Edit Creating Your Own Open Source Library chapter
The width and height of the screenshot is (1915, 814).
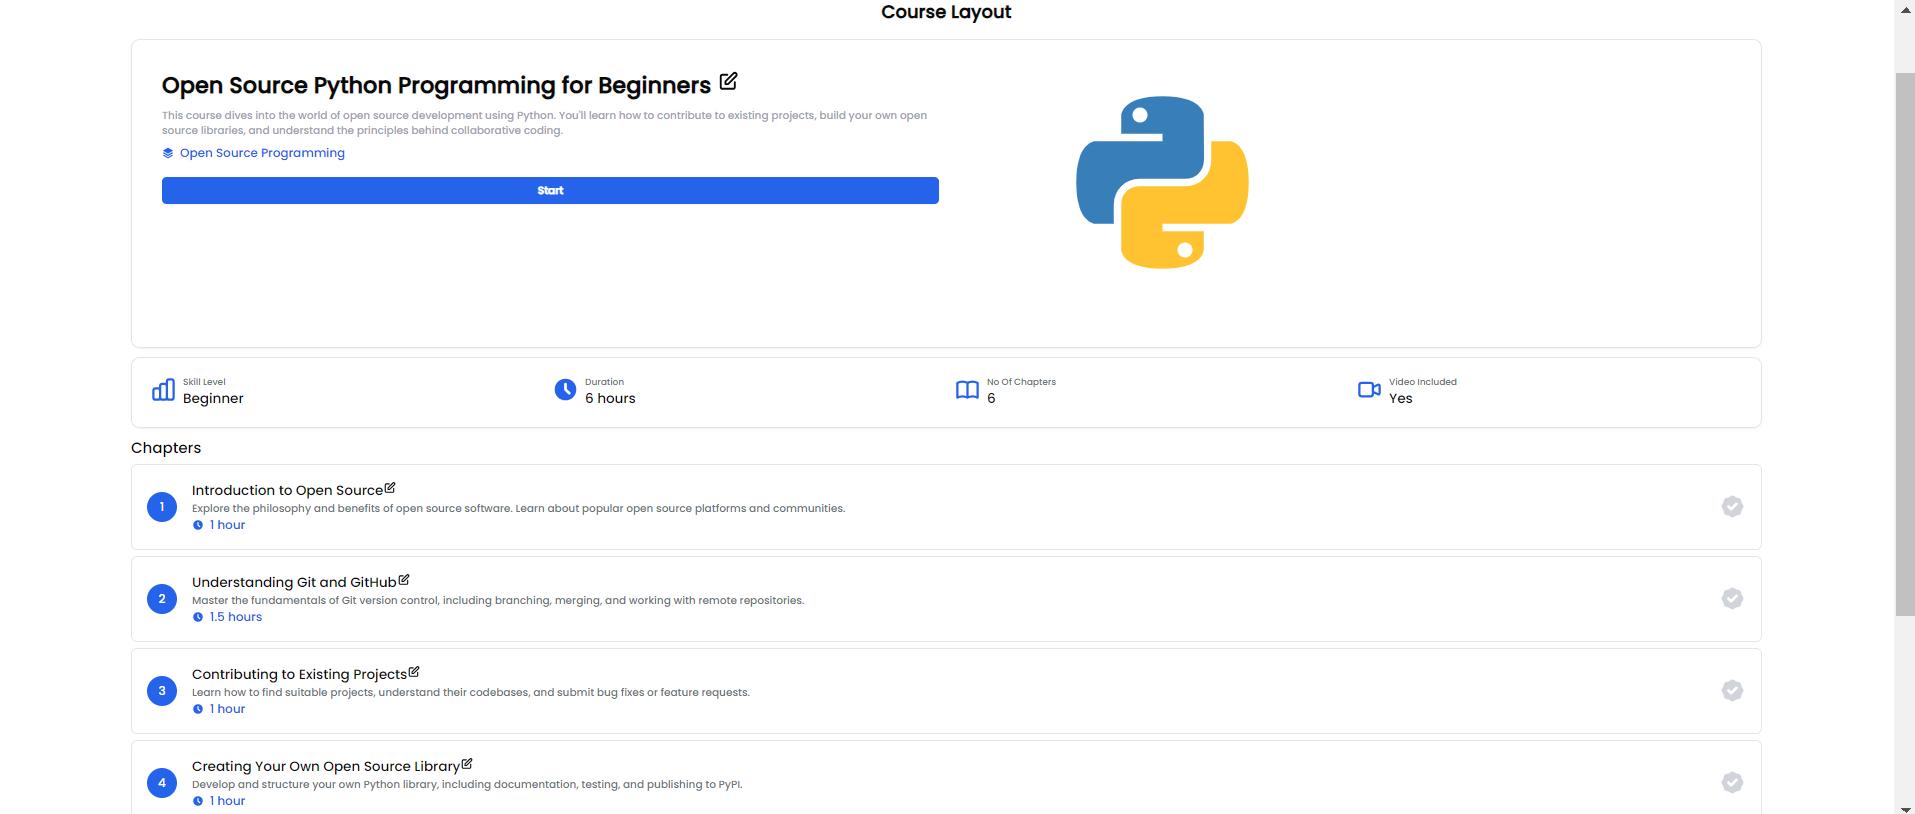point(467,764)
